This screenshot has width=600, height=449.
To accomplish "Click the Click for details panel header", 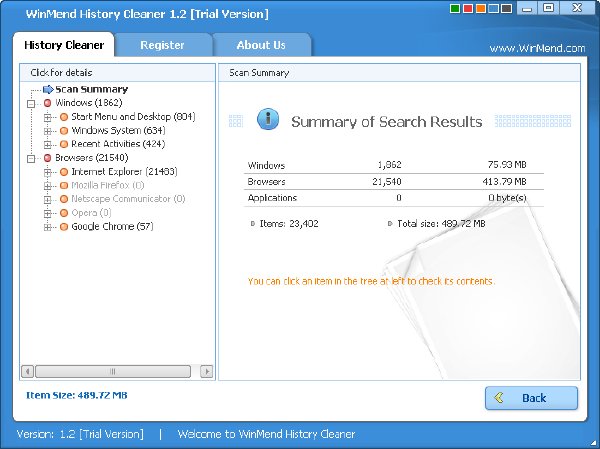I will click(117, 73).
